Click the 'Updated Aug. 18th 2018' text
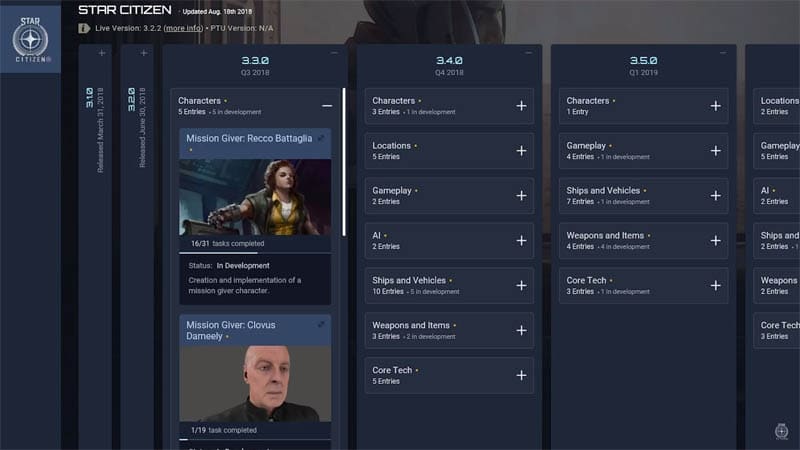The height and width of the screenshot is (450, 800). coord(217,11)
